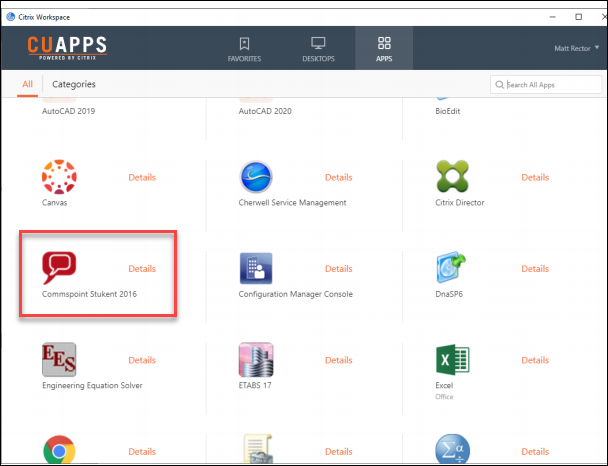Maximize the Citrix Workspace window
The image size is (608, 466).
pyautogui.click(x=578, y=17)
